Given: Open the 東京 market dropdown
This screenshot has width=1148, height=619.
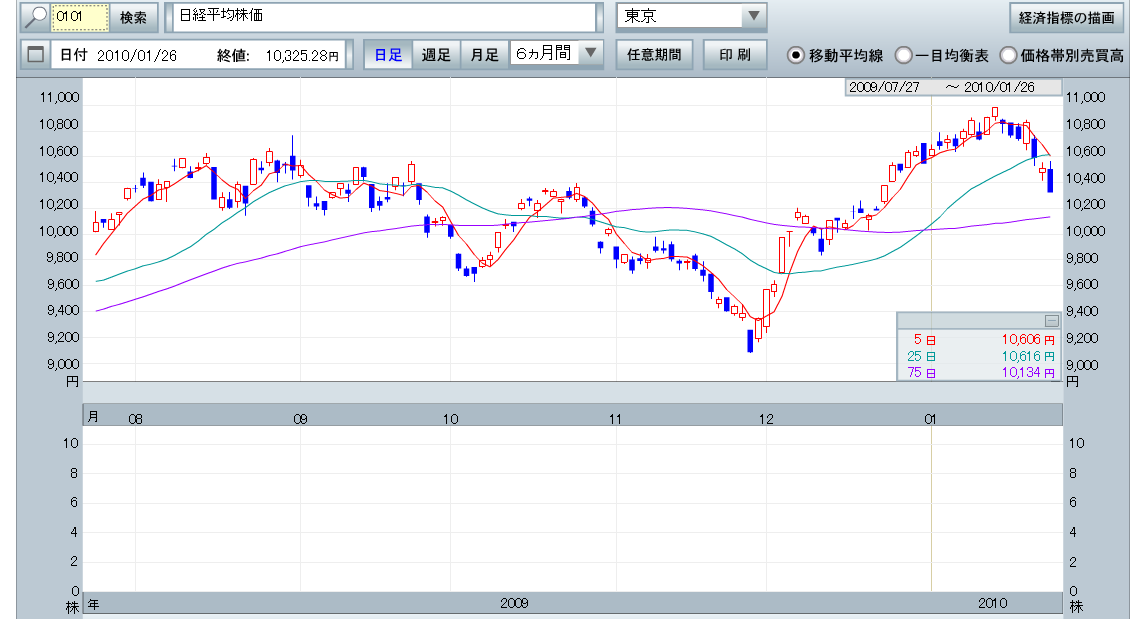Looking at the screenshot, I should click(753, 17).
